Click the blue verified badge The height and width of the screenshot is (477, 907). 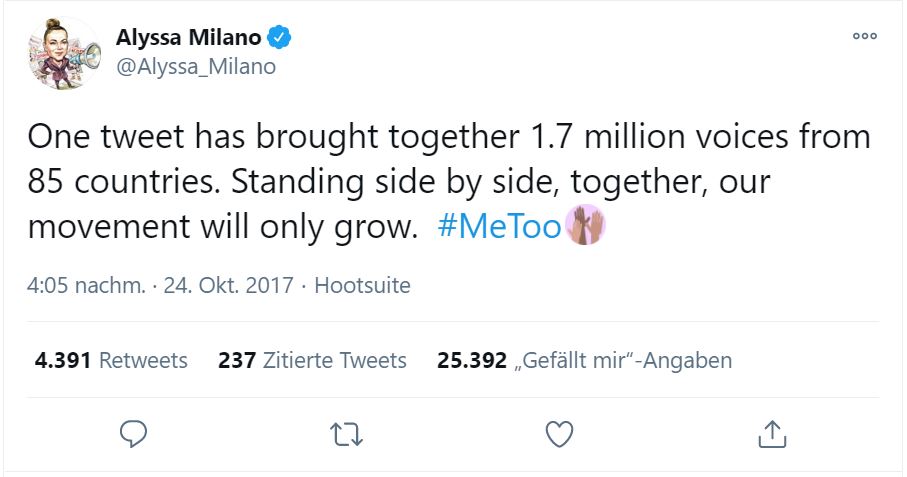point(283,38)
